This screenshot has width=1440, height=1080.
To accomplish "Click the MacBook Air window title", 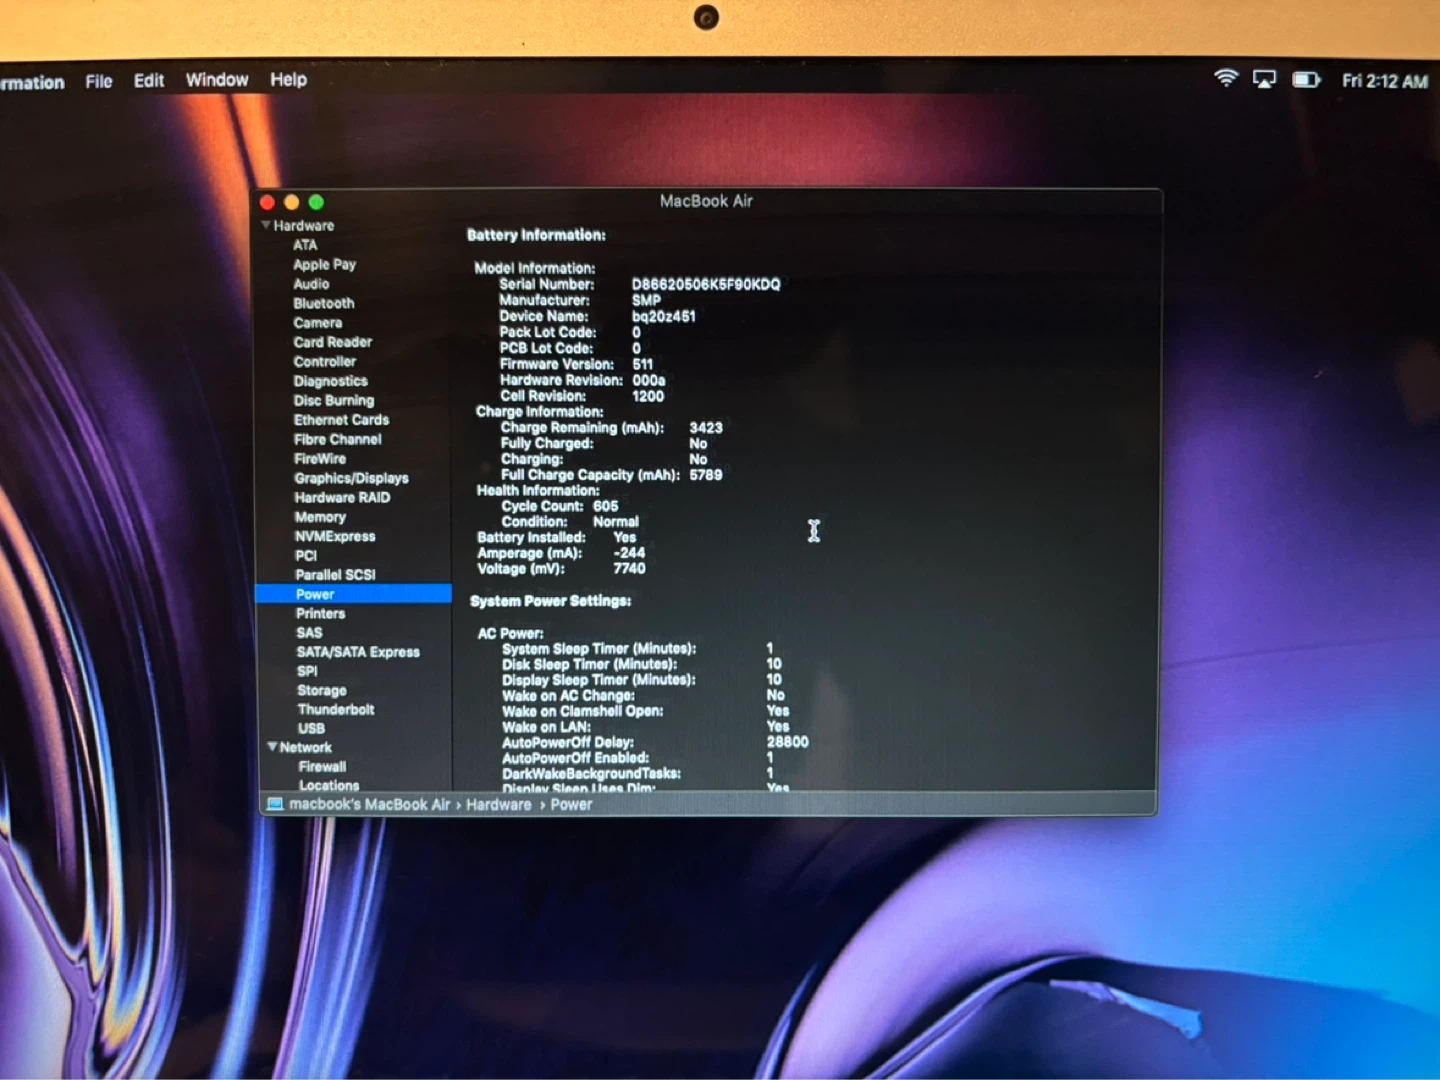I will [x=706, y=201].
